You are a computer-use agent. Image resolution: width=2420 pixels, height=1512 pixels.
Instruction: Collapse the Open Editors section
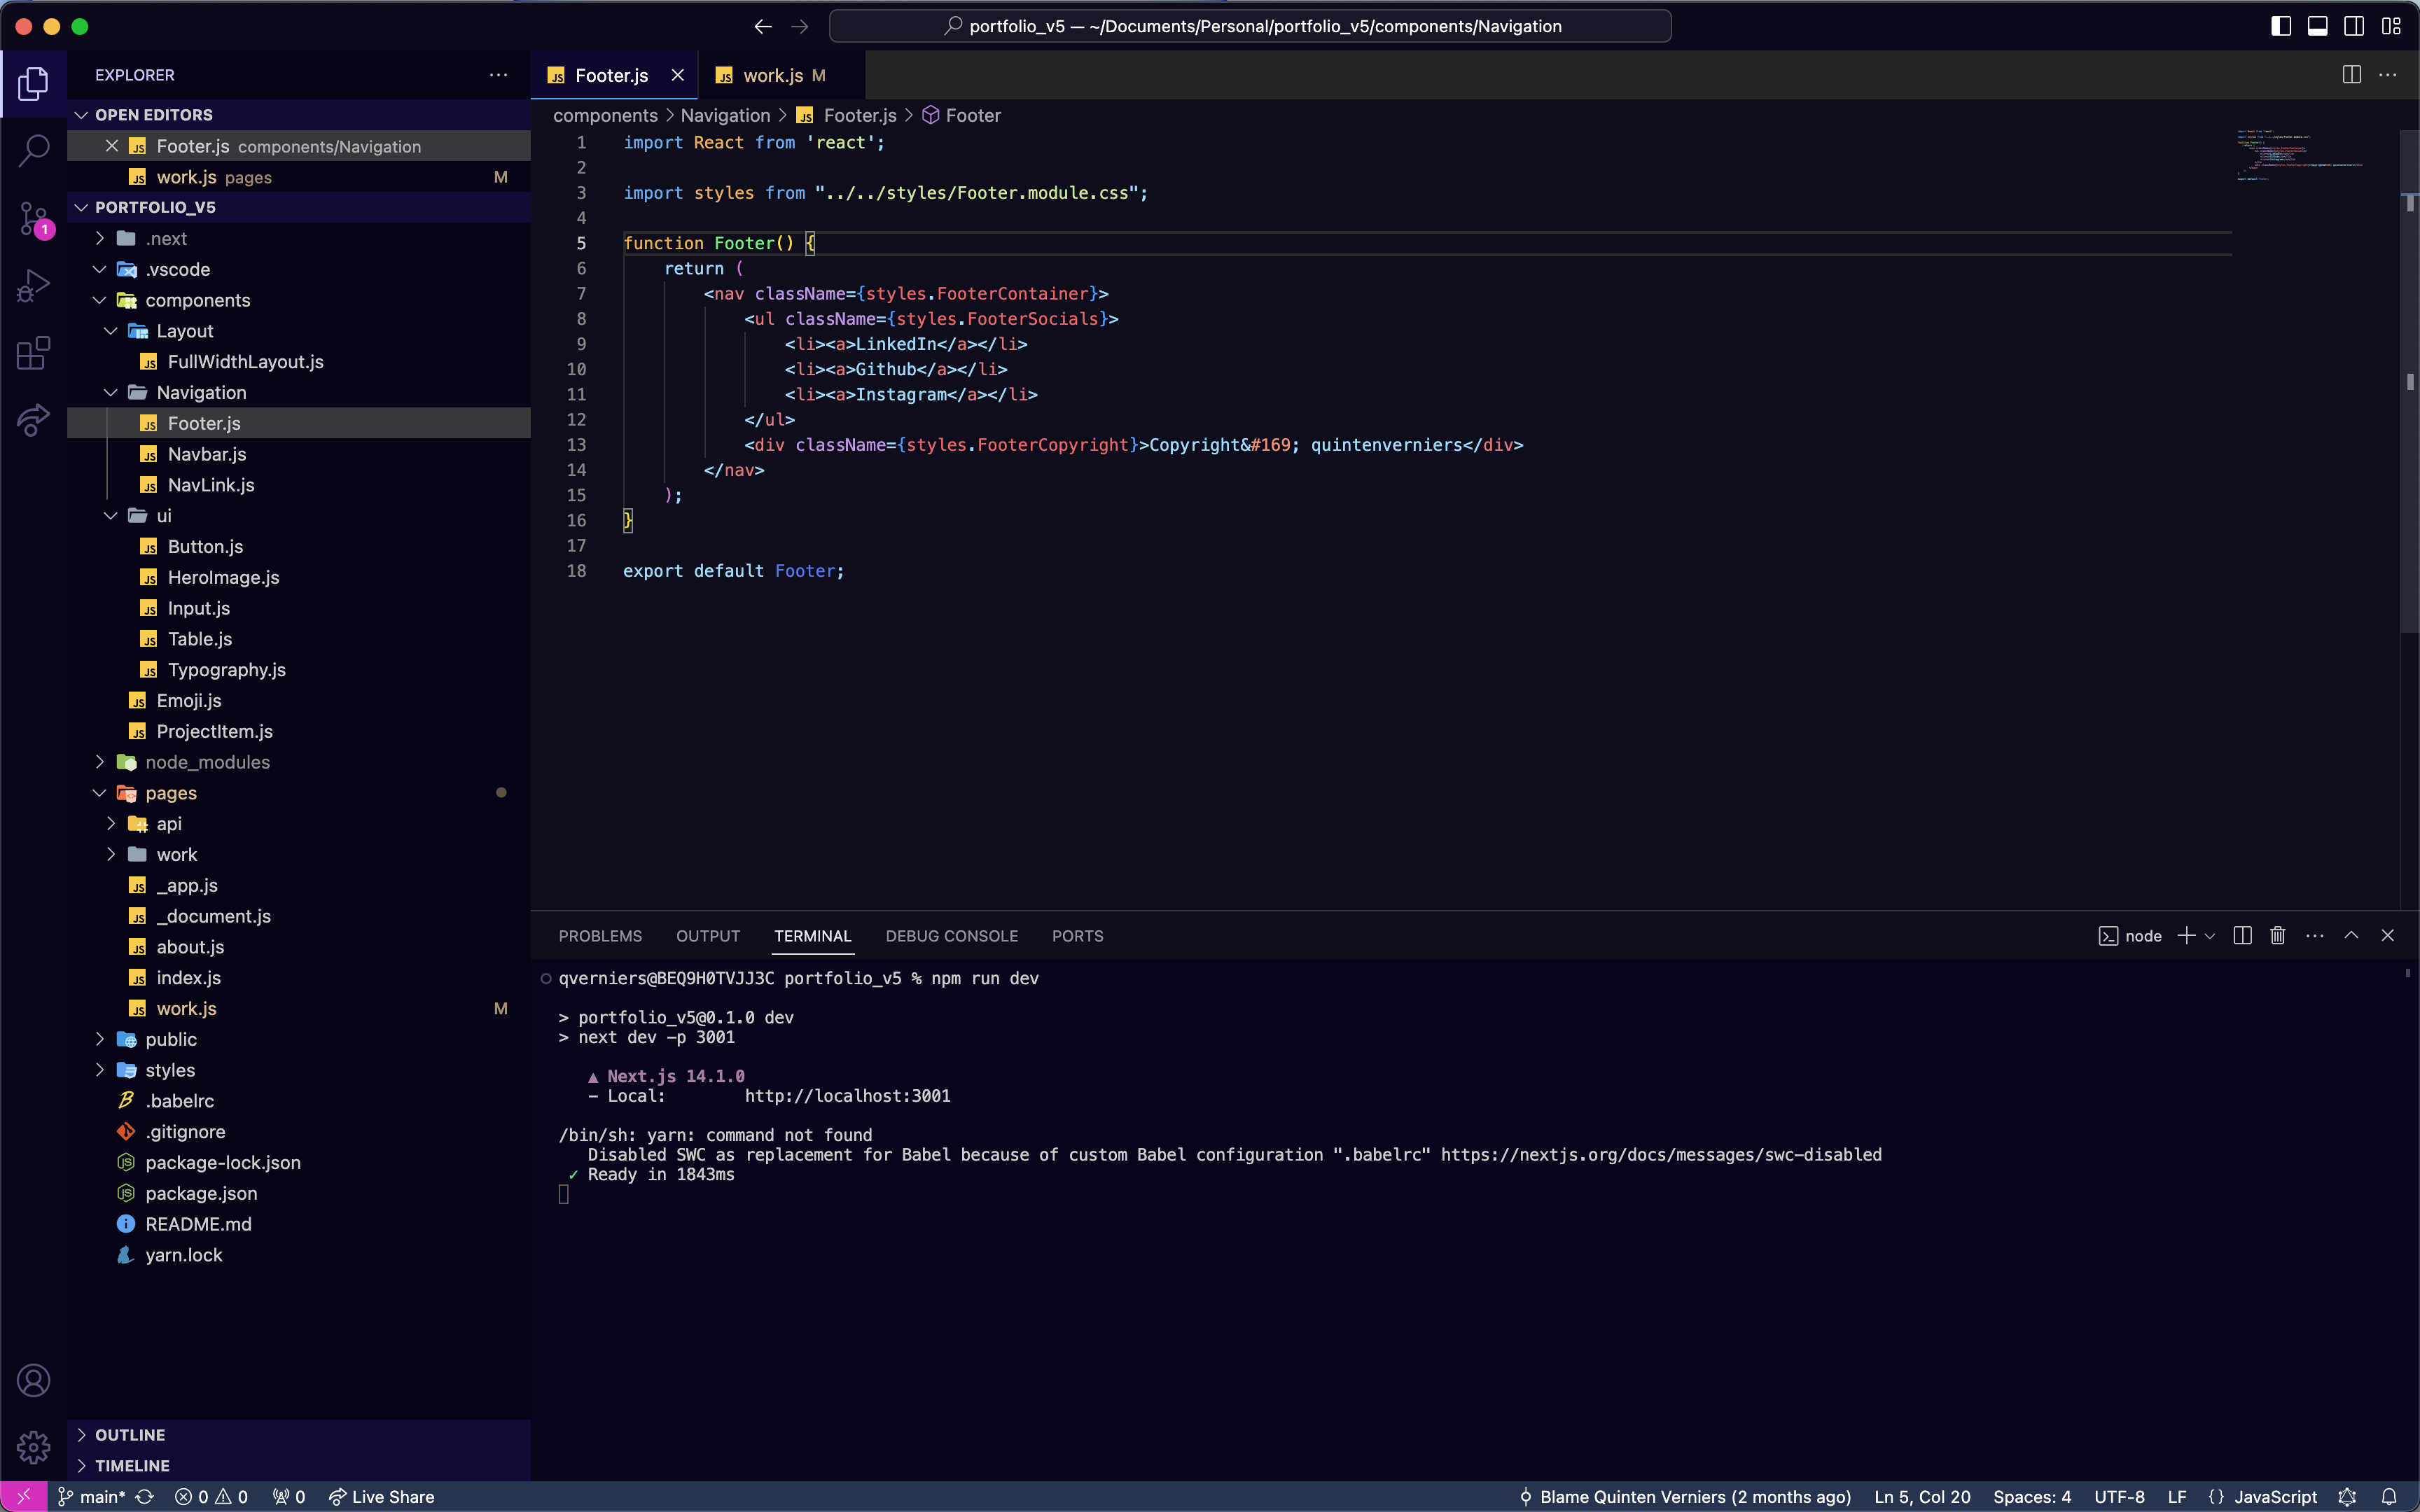299,115
